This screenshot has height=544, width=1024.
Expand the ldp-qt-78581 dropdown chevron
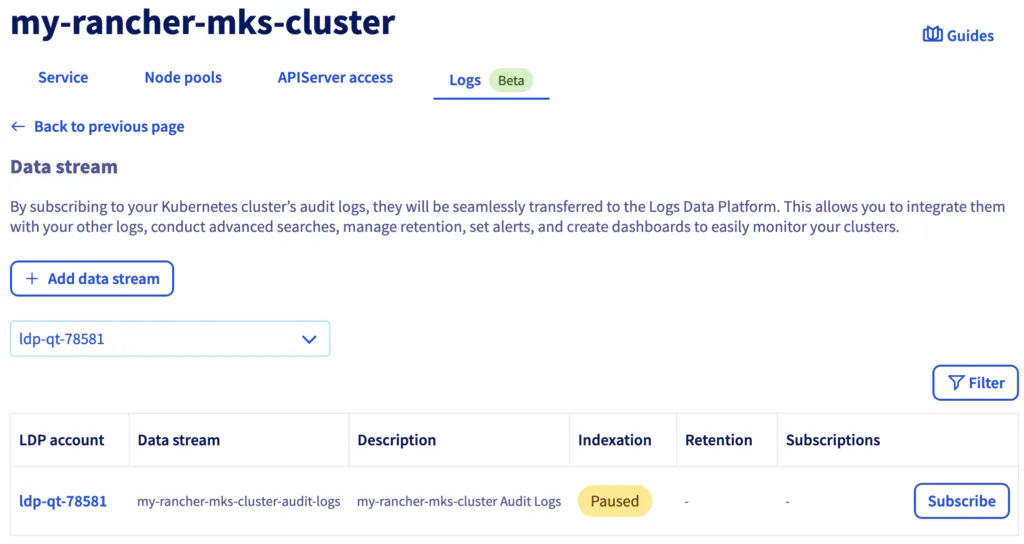pyautogui.click(x=309, y=339)
